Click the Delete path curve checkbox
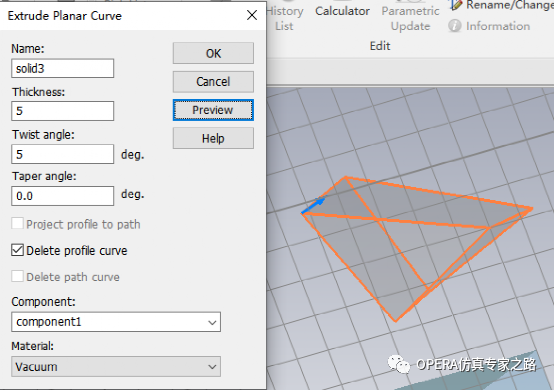 [18, 276]
